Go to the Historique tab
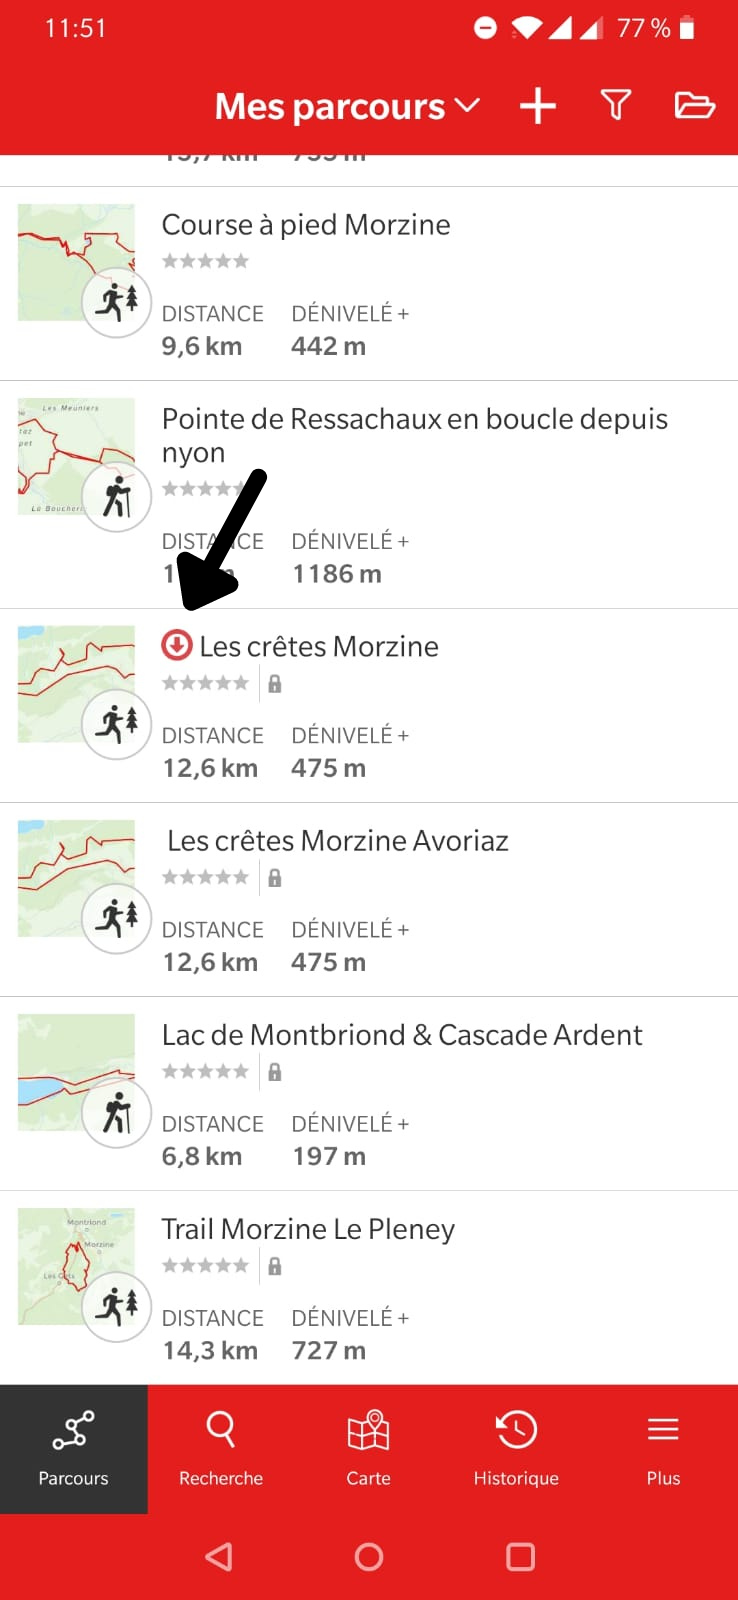Viewport: 738px width, 1600px height. tap(516, 1448)
